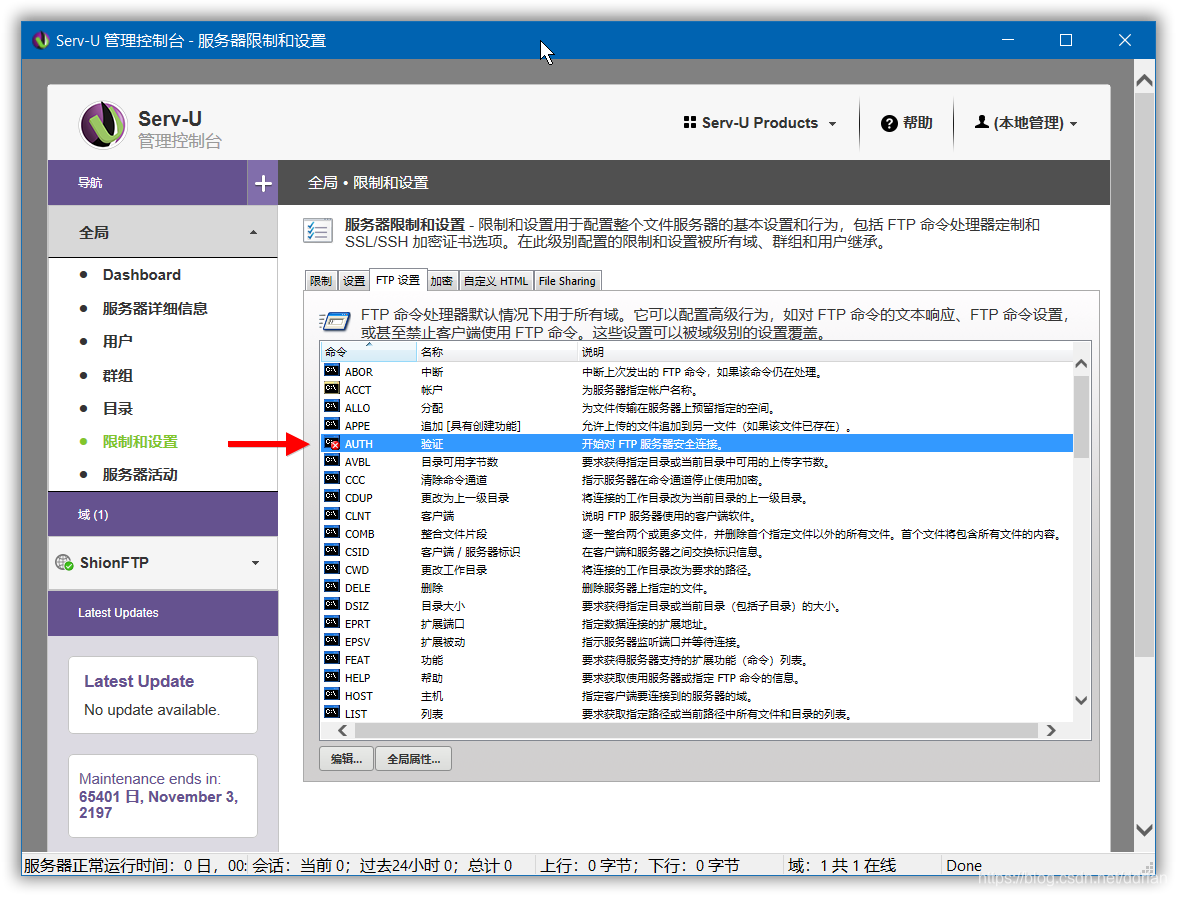The height and width of the screenshot is (897, 1177).
Task: Click the Serv-U logo icon in header
Action: tap(103, 124)
